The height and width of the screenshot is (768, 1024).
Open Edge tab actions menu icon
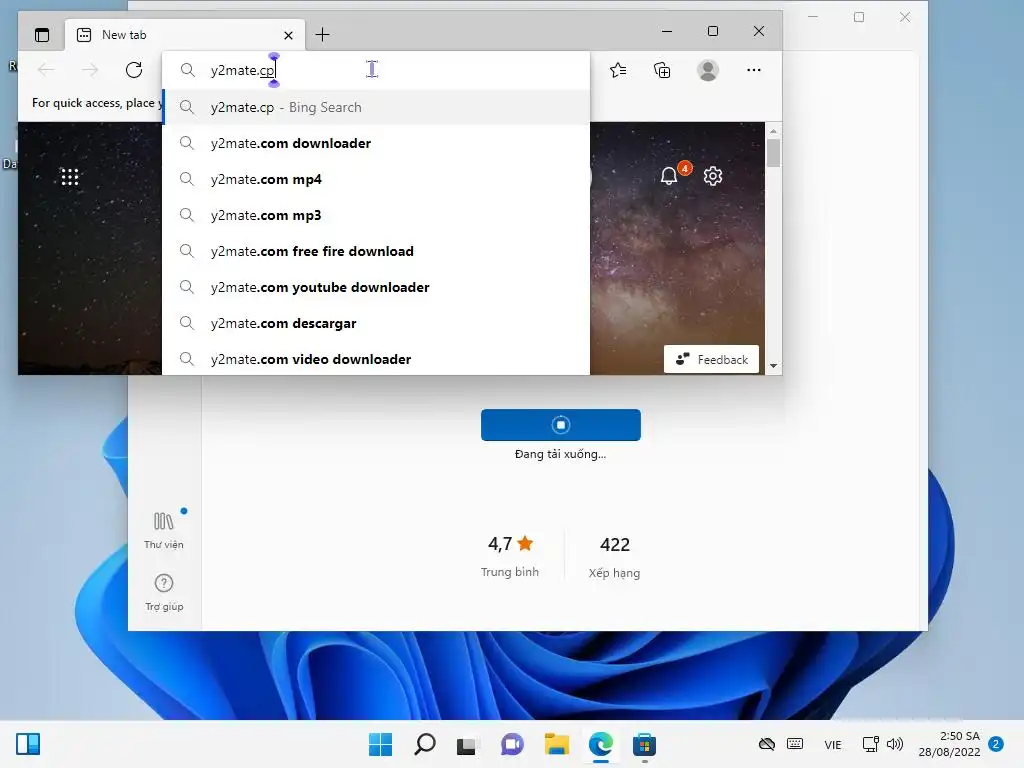point(42,35)
